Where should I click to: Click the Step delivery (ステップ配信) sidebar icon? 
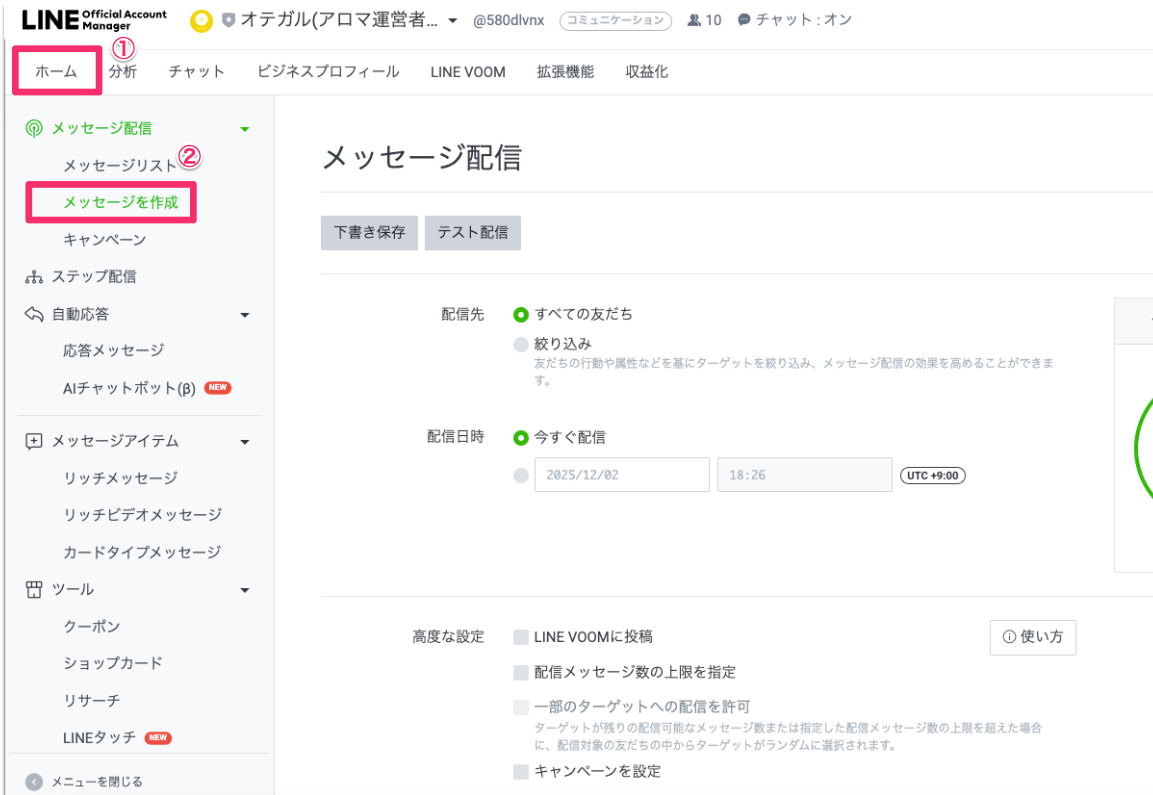coord(34,277)
